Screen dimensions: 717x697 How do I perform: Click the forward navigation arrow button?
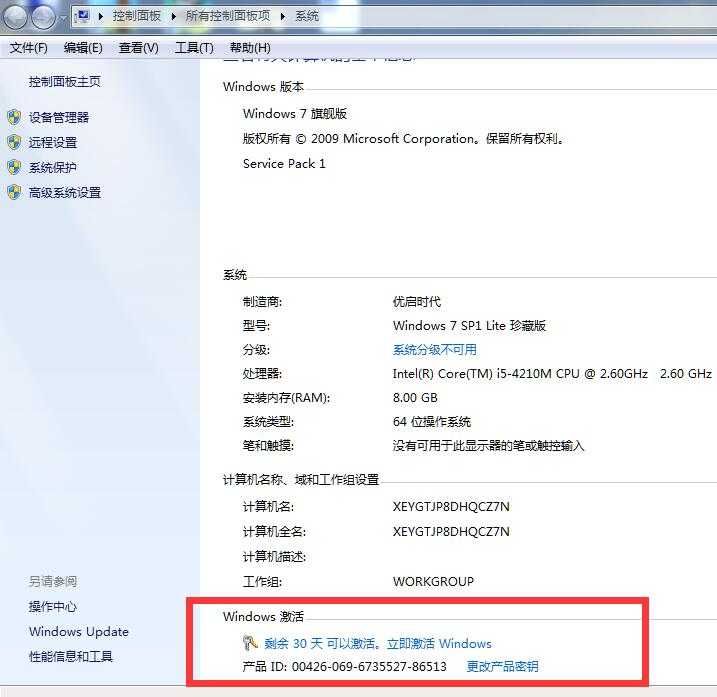pyautogui.click(x=44, y=17)
